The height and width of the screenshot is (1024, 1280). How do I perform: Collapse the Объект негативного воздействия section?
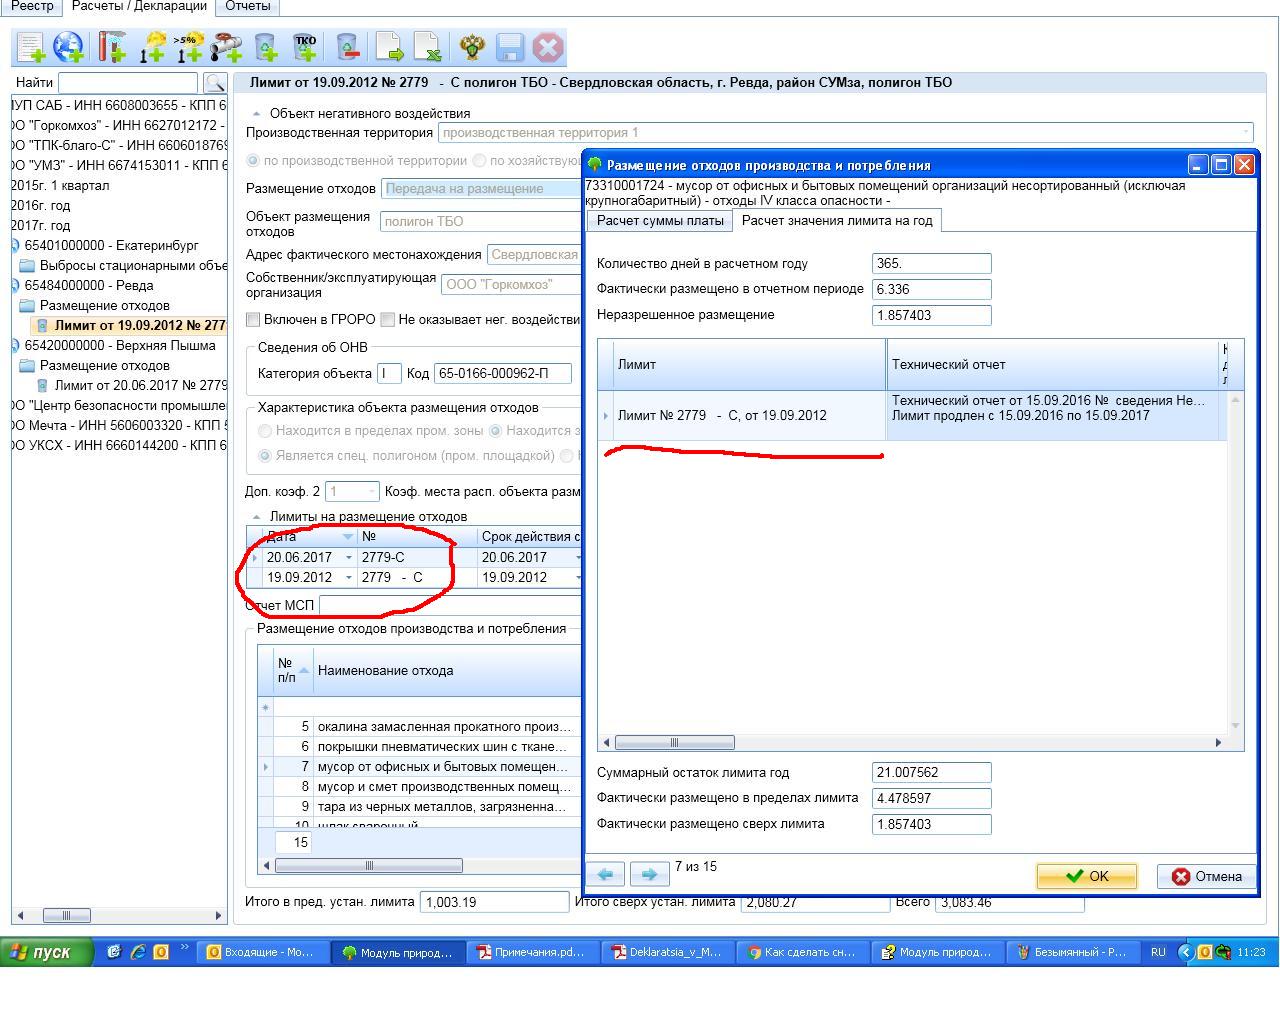pos(256,114)
